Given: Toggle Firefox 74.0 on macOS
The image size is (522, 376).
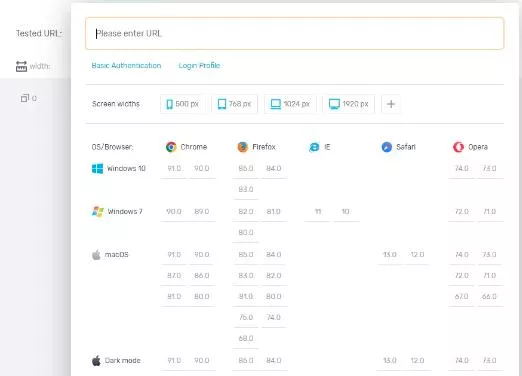Looking at the screenshot, I should tap(274, 317).
